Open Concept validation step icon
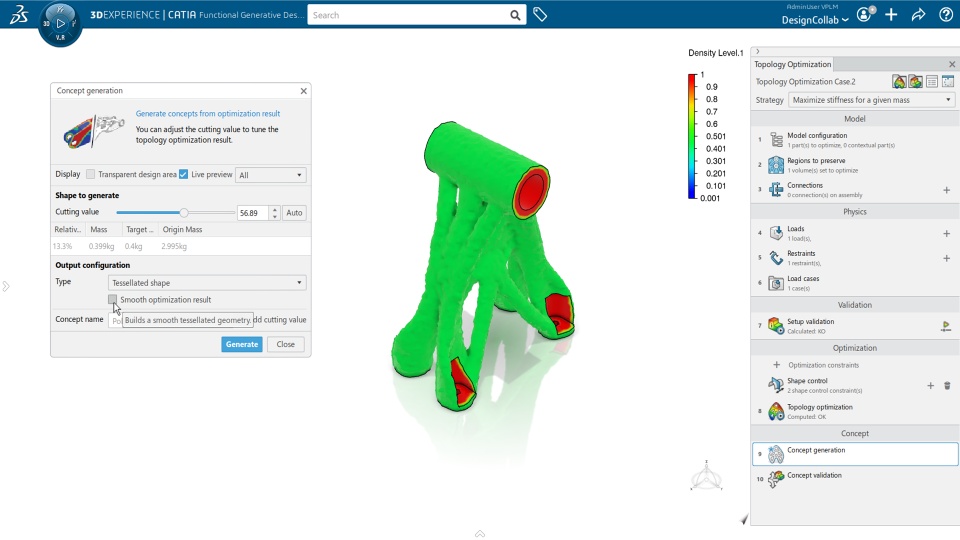Viewport: 960px width, 540px height. pos(776,479)
